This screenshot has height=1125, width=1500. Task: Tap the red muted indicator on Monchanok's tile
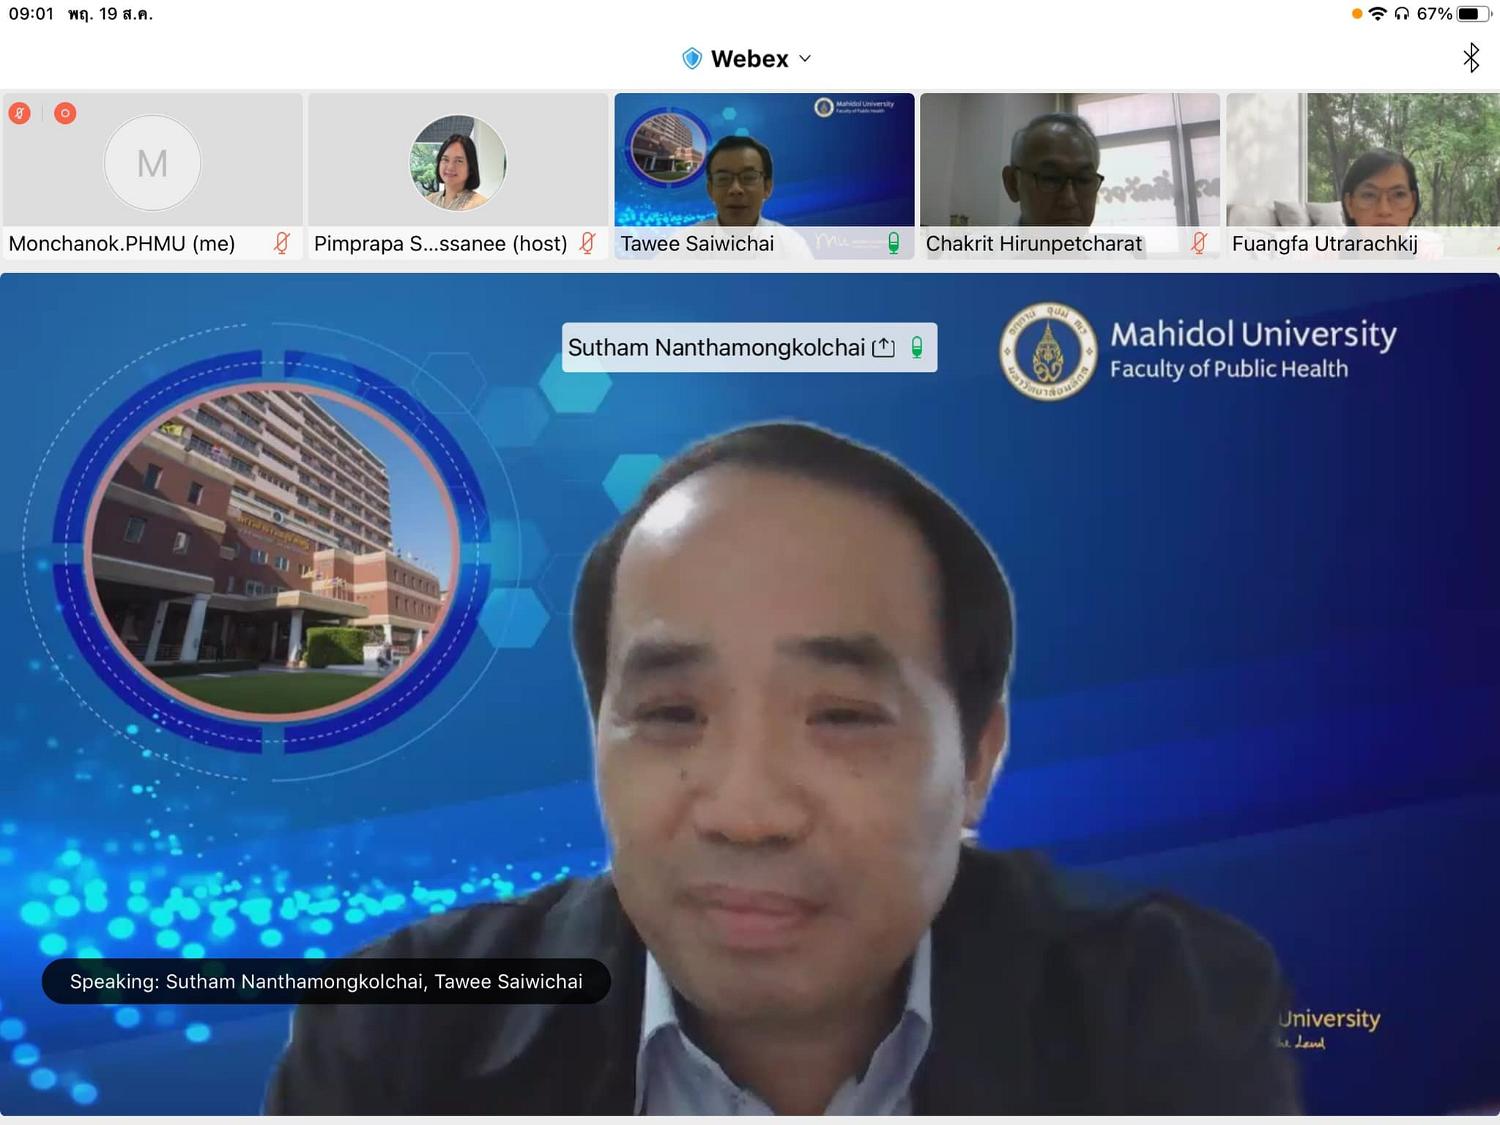19,113
